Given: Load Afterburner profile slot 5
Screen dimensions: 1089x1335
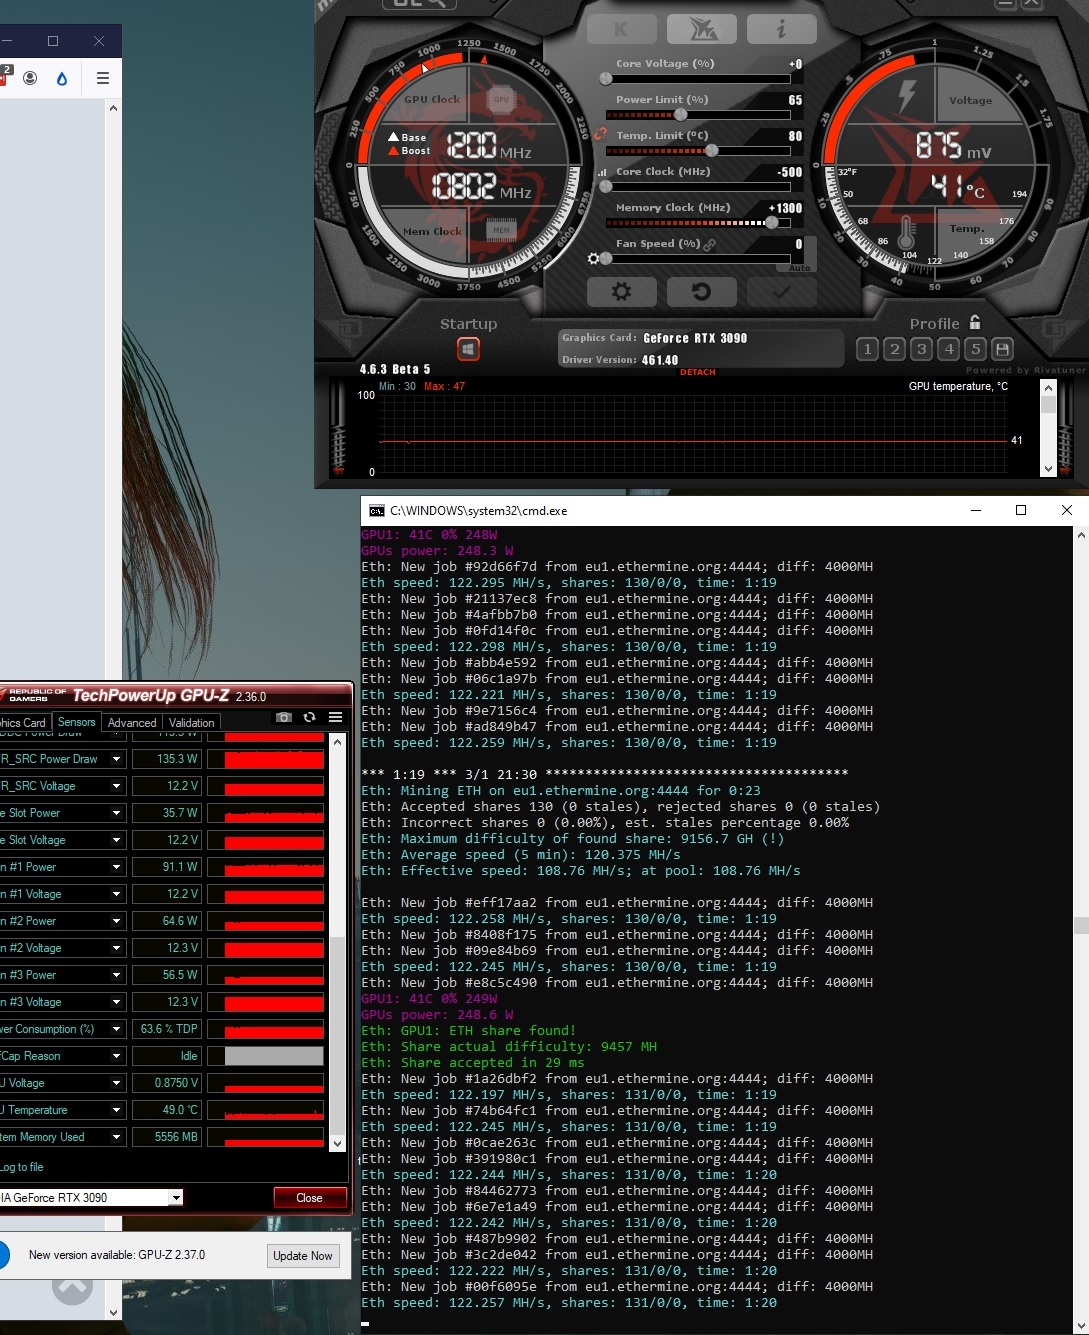Looking at the screenshot, I should pos(976,349).
